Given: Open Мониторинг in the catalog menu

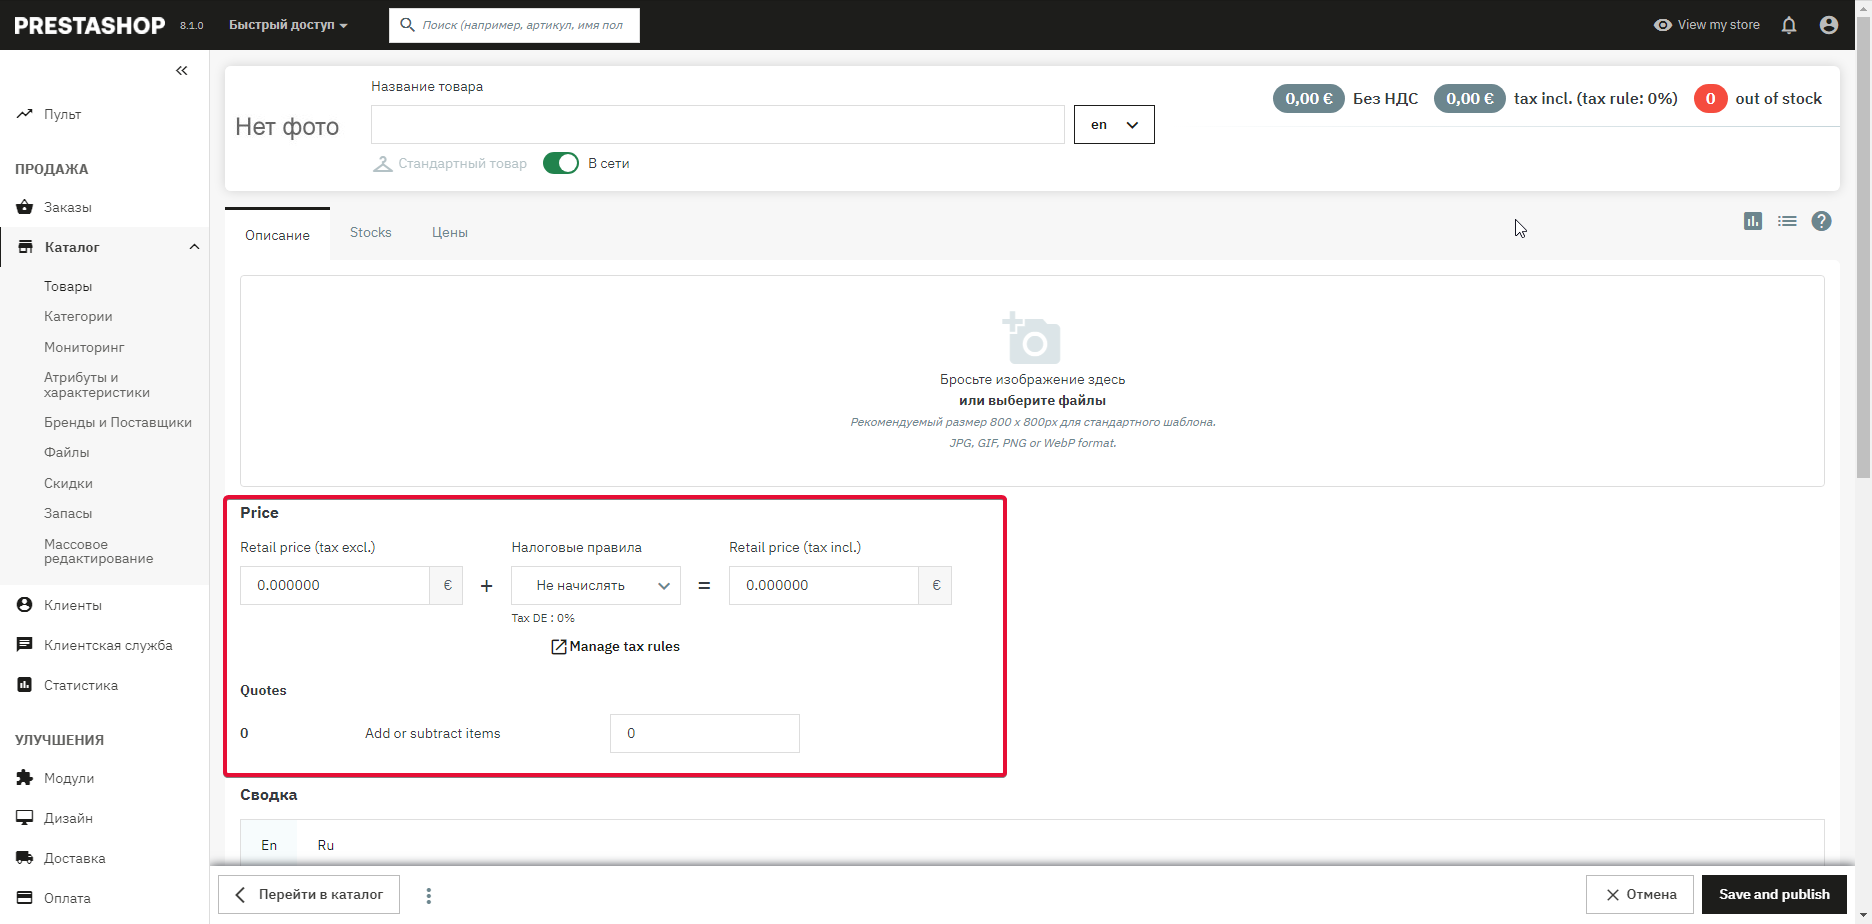Looking at the screenshot, I should (84, 347).
